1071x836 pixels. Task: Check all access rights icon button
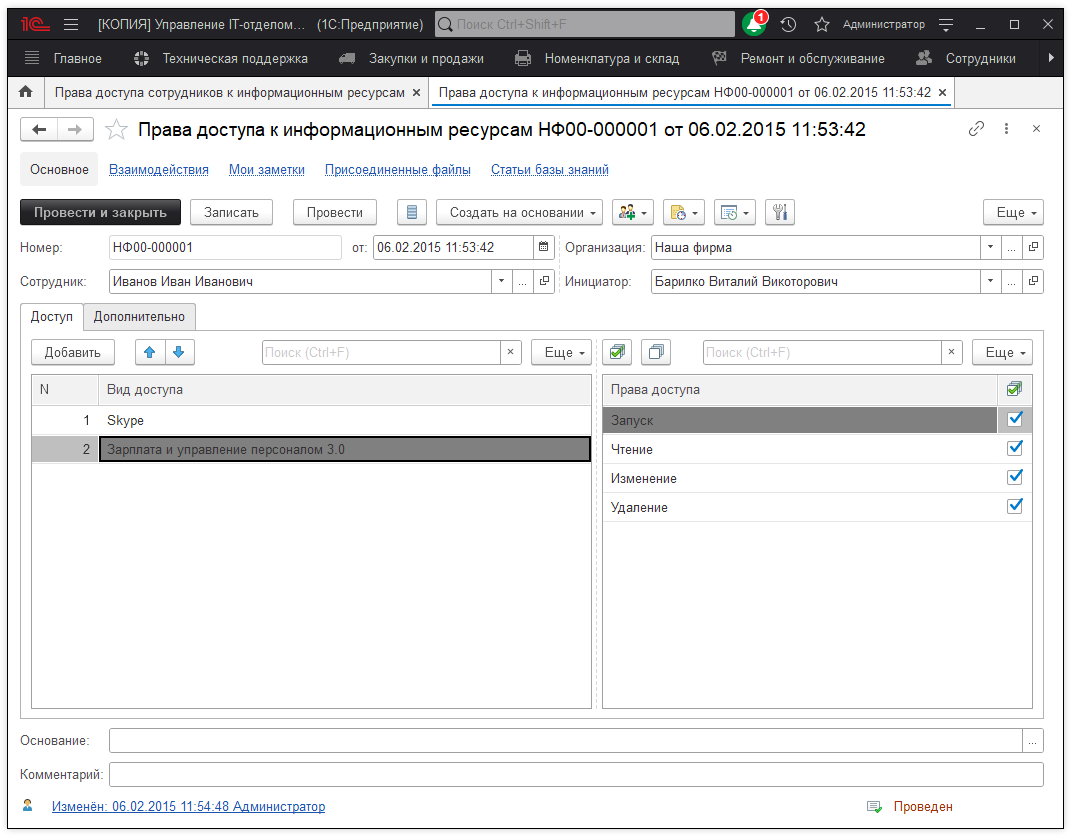coord(617,352)
